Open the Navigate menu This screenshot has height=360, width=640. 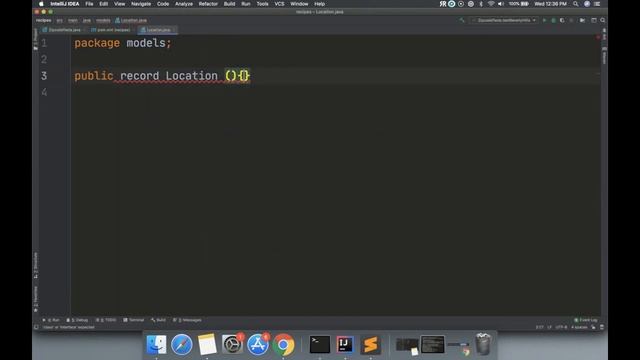(141, 4)
